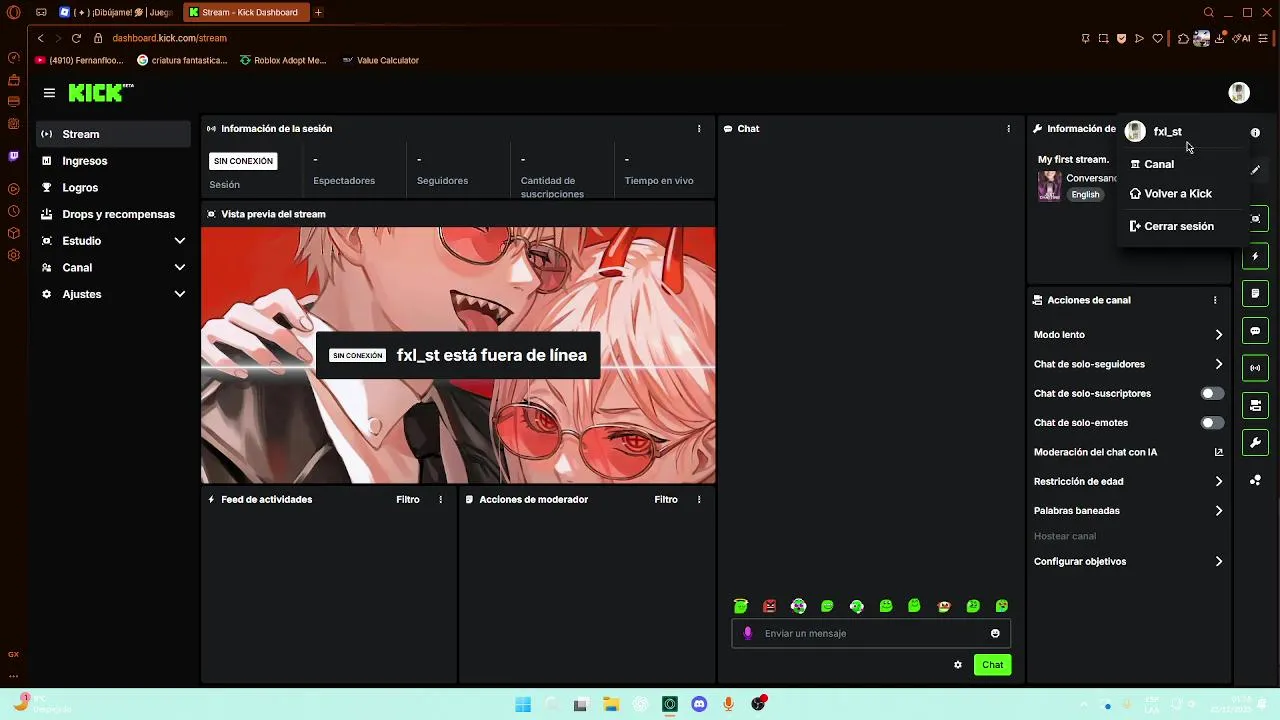Toggle Chat de solo-suscriptores switch
1280x720 pixels.
(x=1212, y=394)
